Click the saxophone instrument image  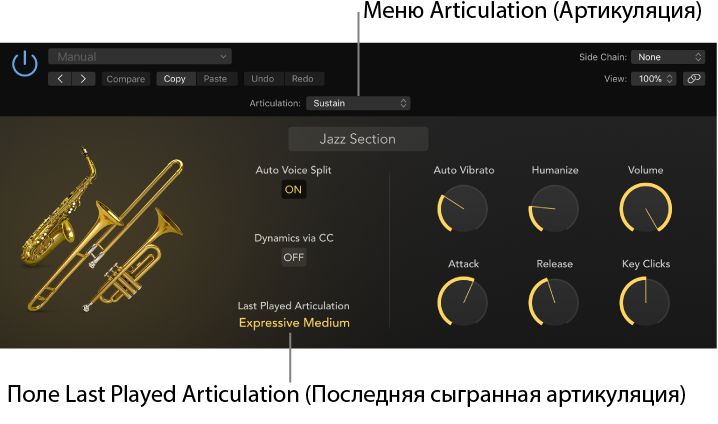click(60, 208)
